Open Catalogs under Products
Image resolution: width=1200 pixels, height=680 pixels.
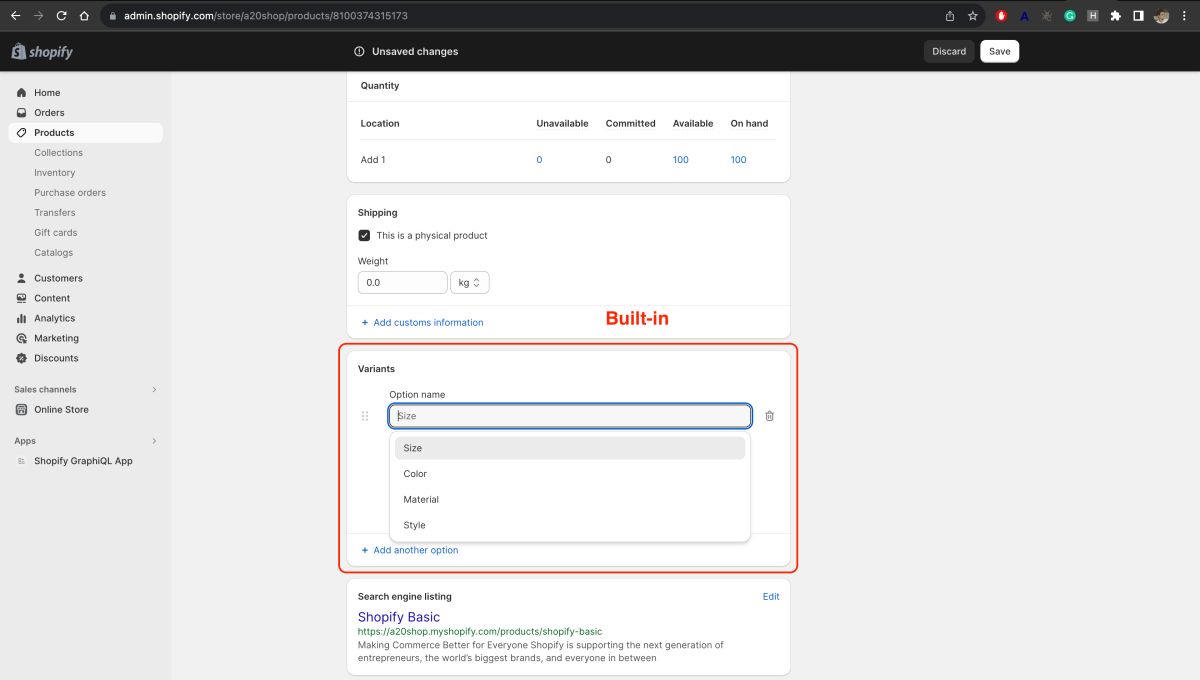pos(53,253)
